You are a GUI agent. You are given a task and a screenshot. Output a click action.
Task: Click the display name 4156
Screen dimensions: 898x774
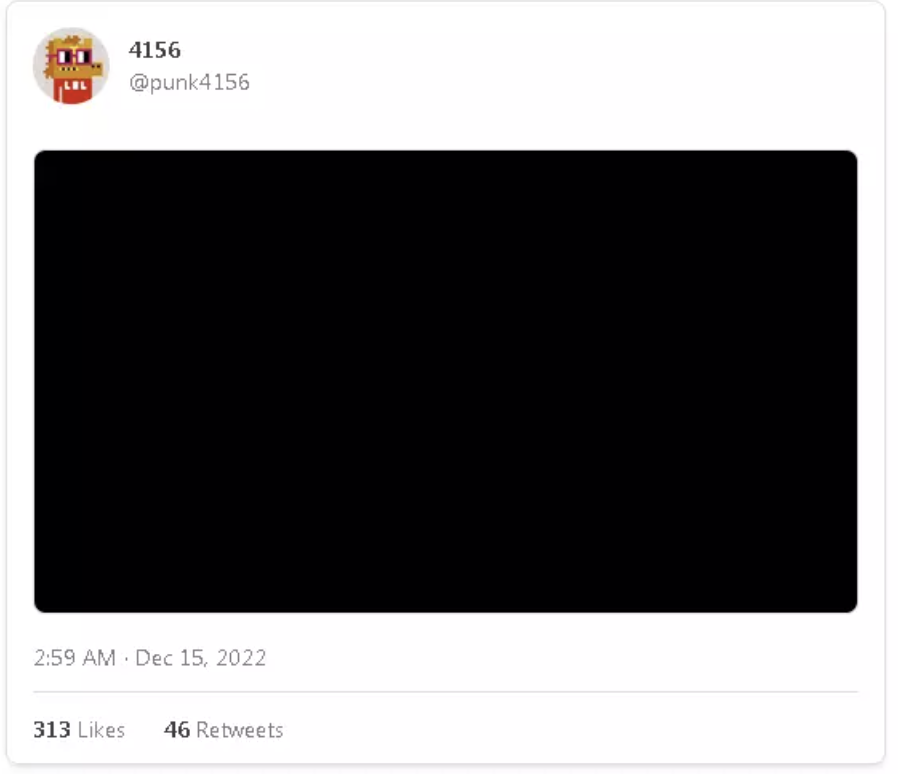coord(155,50)
